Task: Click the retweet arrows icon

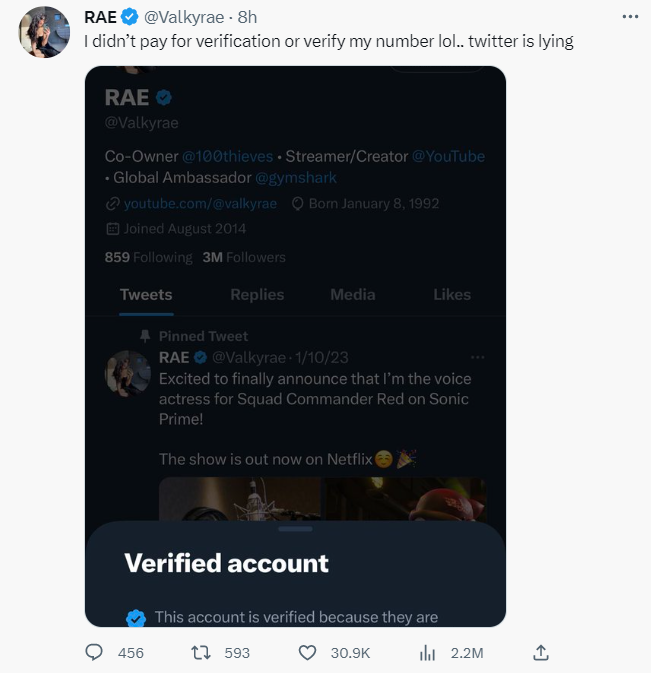Action: click(x=200, y=652)
